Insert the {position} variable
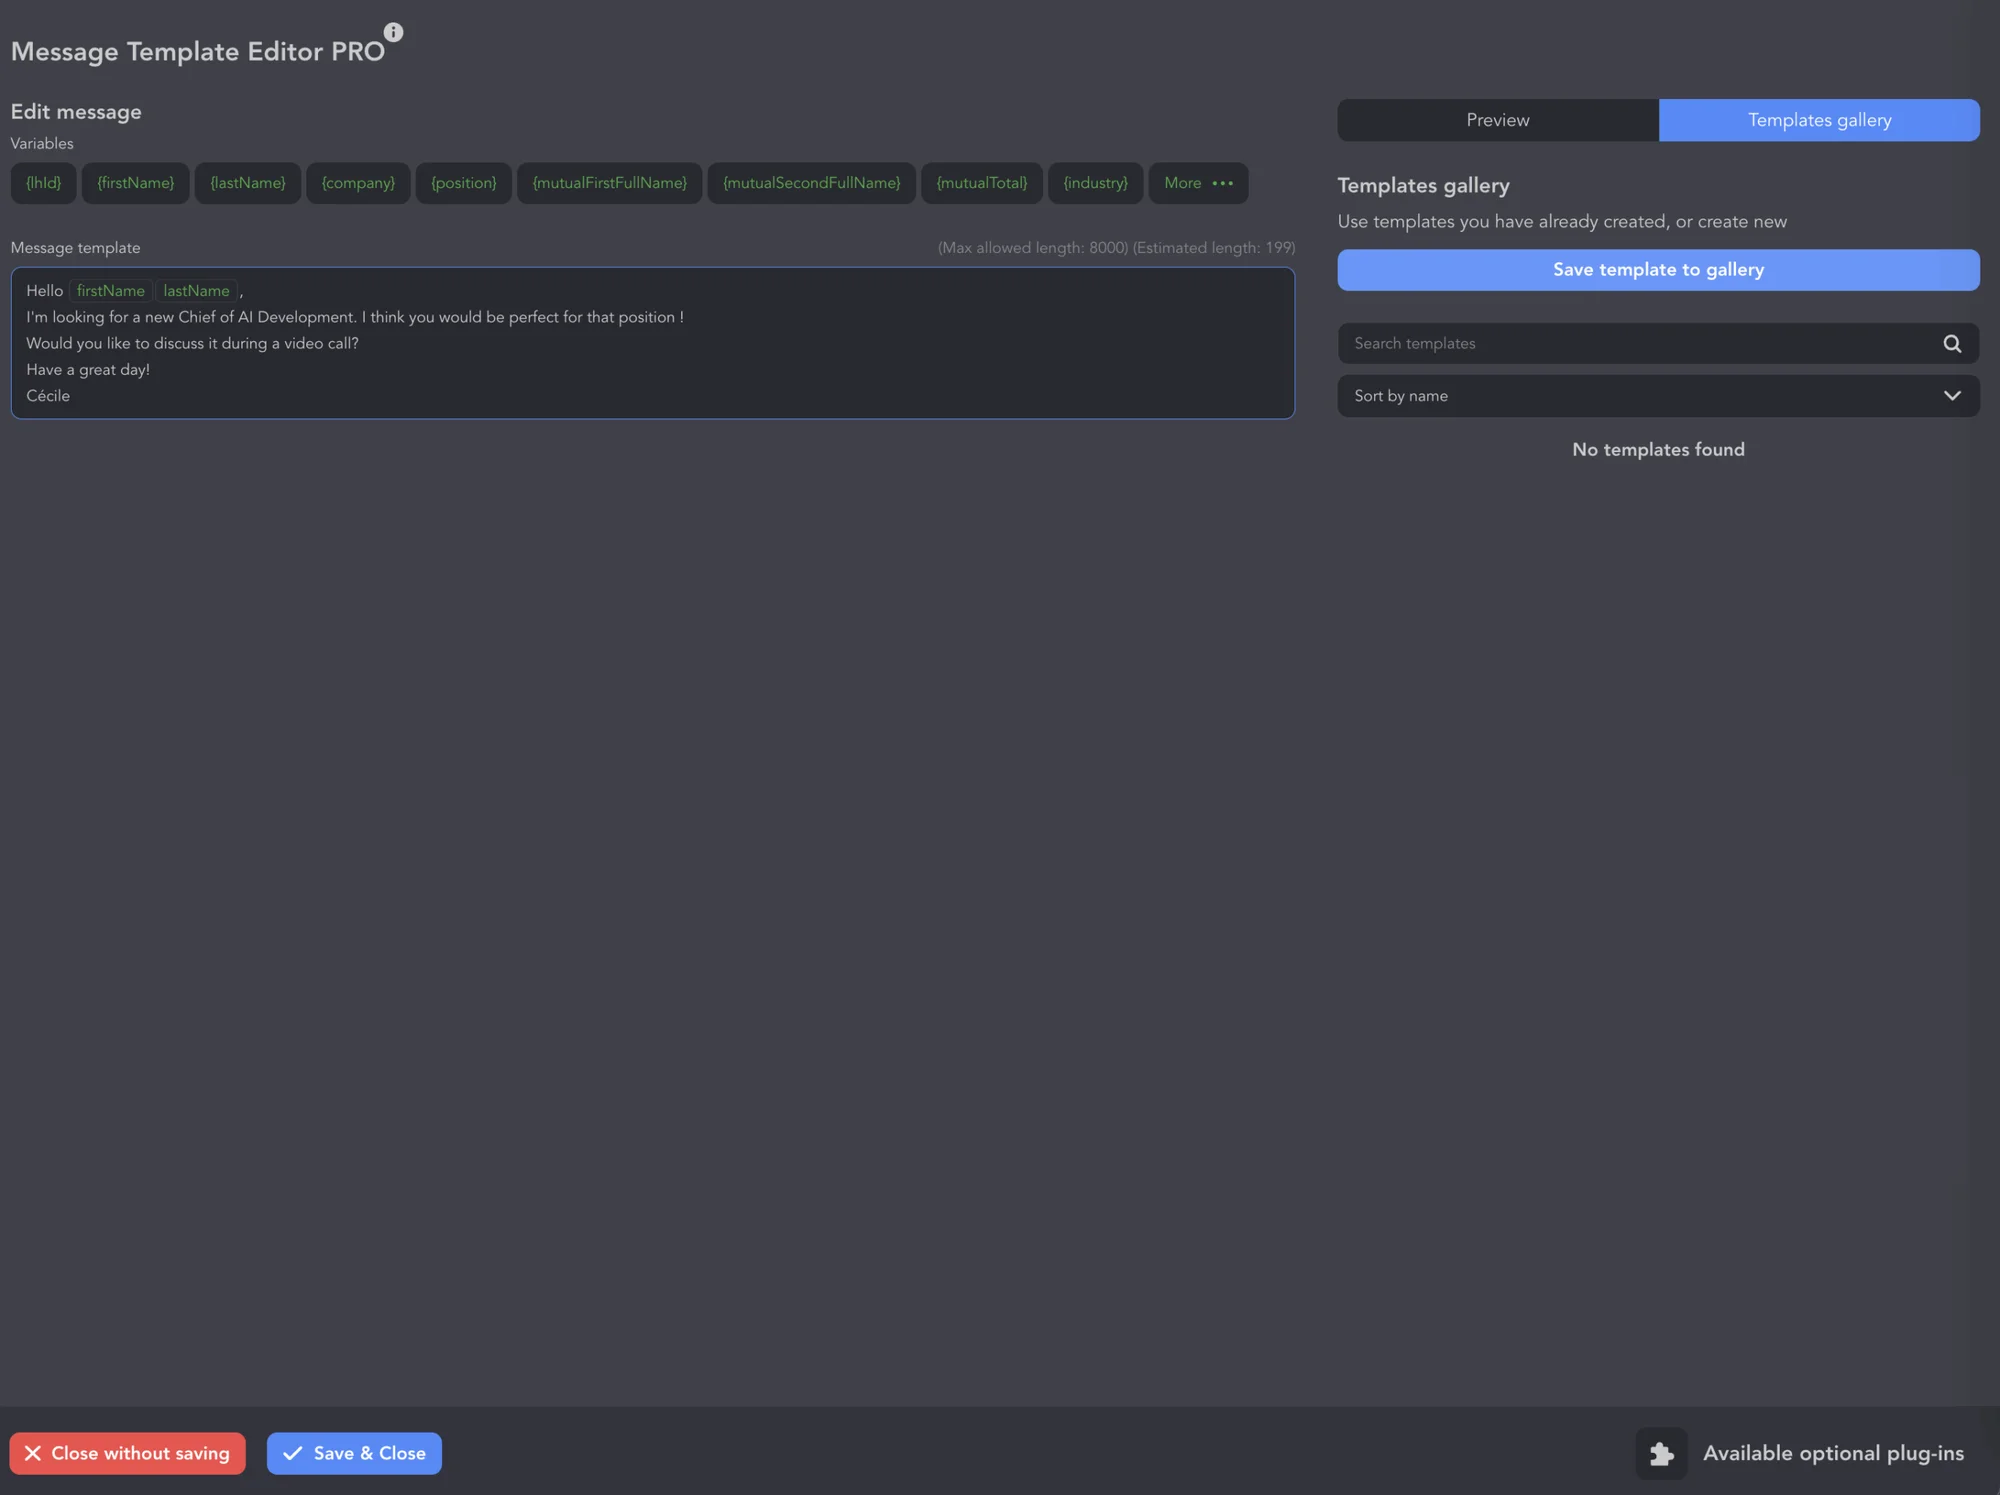The width and height of the screenshot is (2000, 1495). coord(463,183)
